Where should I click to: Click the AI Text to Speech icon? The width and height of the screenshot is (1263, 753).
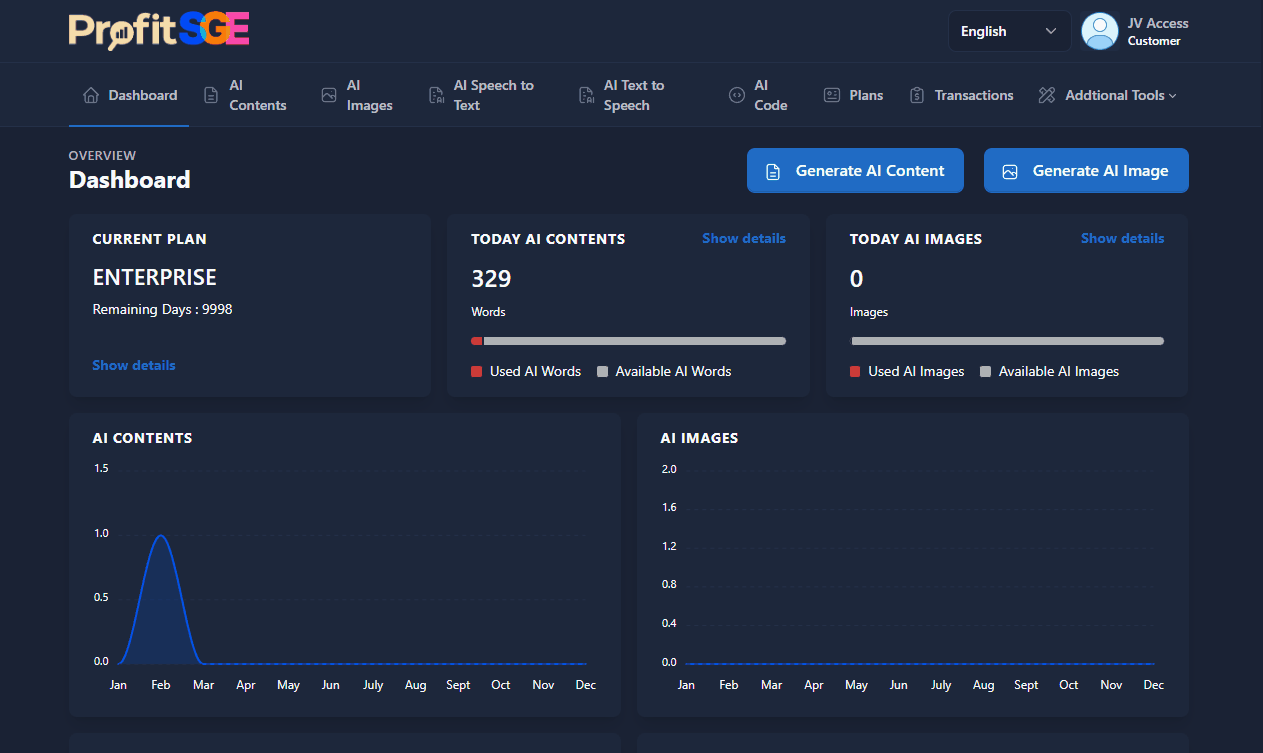coord(586,95)
